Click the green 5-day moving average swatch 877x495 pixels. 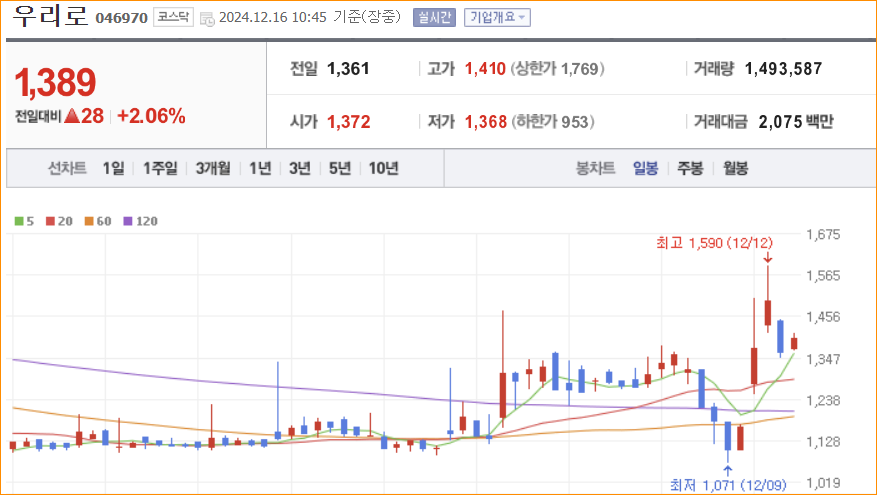(x=19, y=221)
